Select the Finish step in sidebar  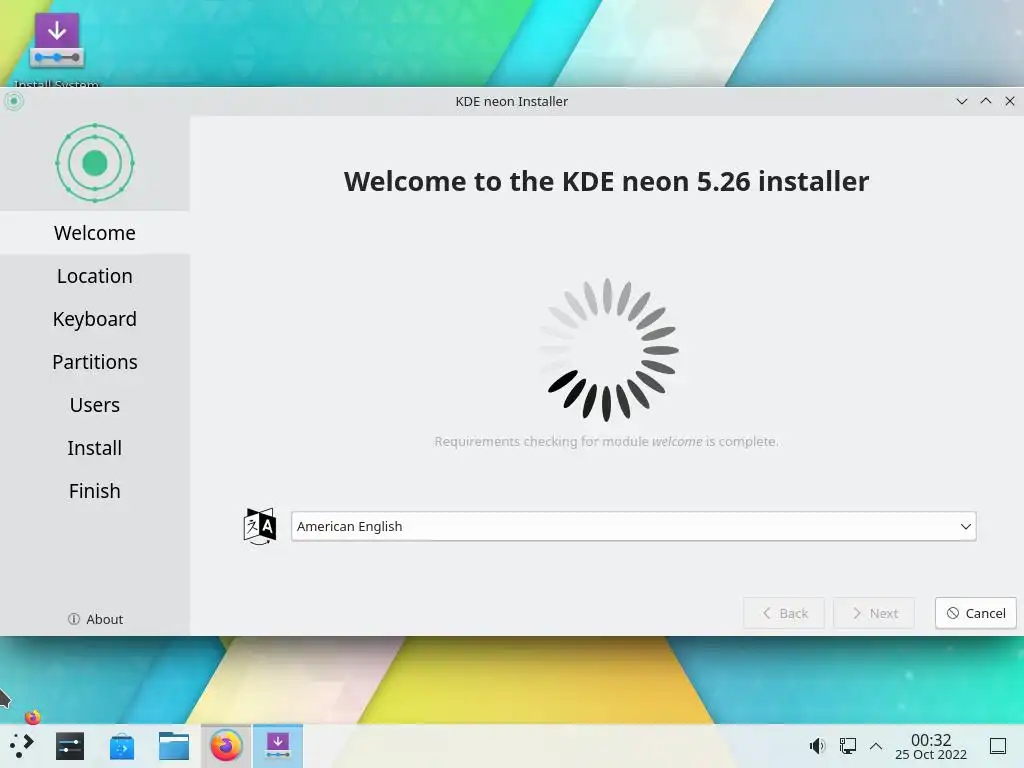coord(95,491)
